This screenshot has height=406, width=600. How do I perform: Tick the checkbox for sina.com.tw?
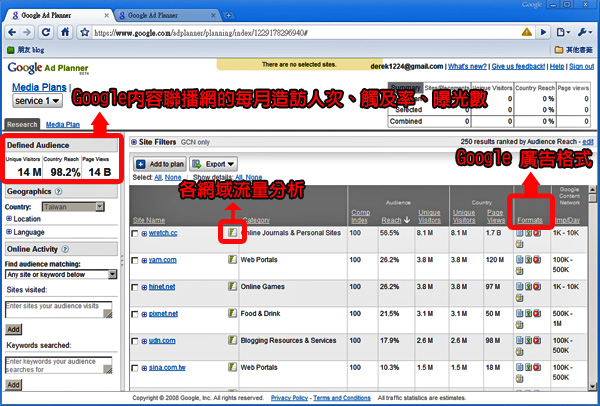pos(135,368)
